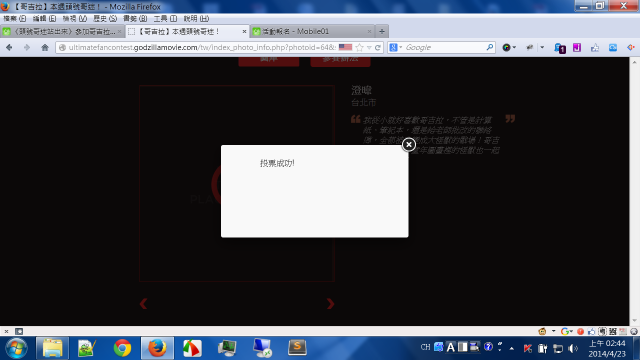Reload the current page
Image resolution: width=640 pixels, height=360 pixels.
[378, 47]
